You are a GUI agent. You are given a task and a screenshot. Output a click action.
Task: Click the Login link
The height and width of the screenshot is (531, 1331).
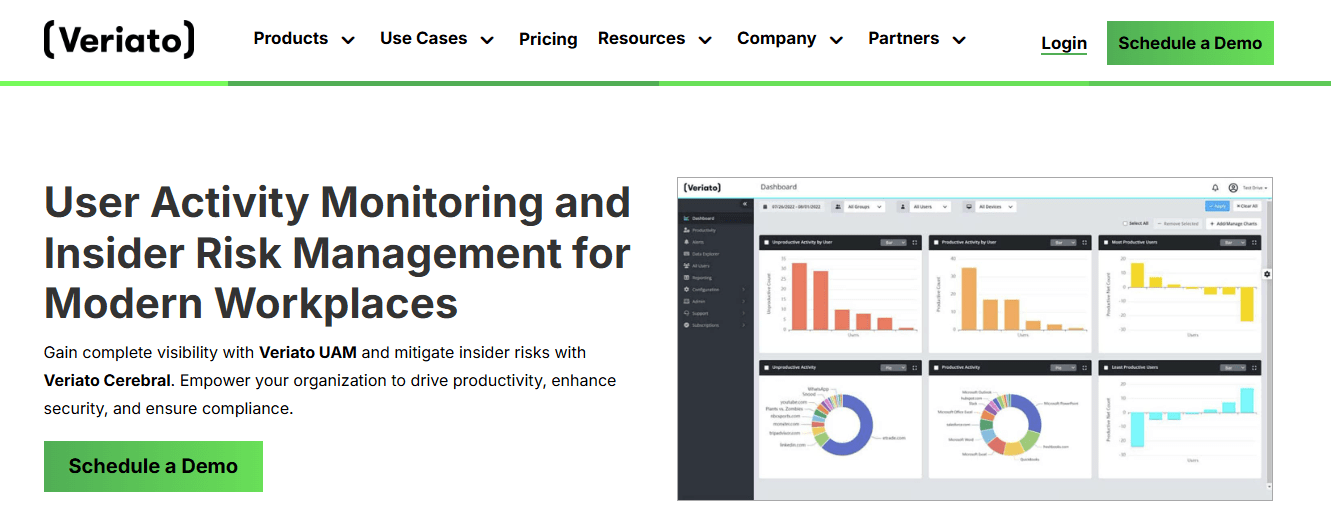[1064, 43]
